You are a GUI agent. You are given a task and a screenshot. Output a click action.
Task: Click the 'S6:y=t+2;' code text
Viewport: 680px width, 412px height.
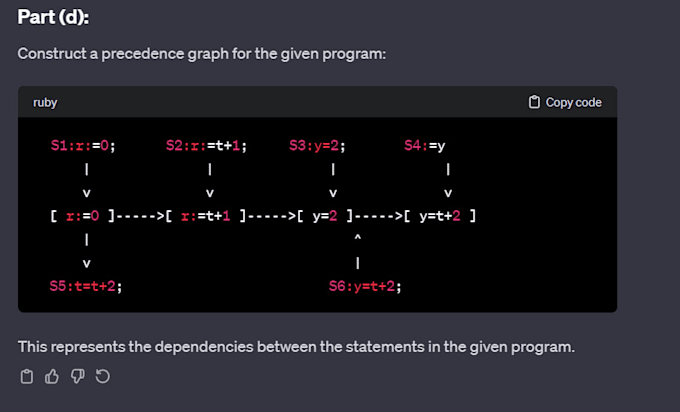click(x=365, y=286)
